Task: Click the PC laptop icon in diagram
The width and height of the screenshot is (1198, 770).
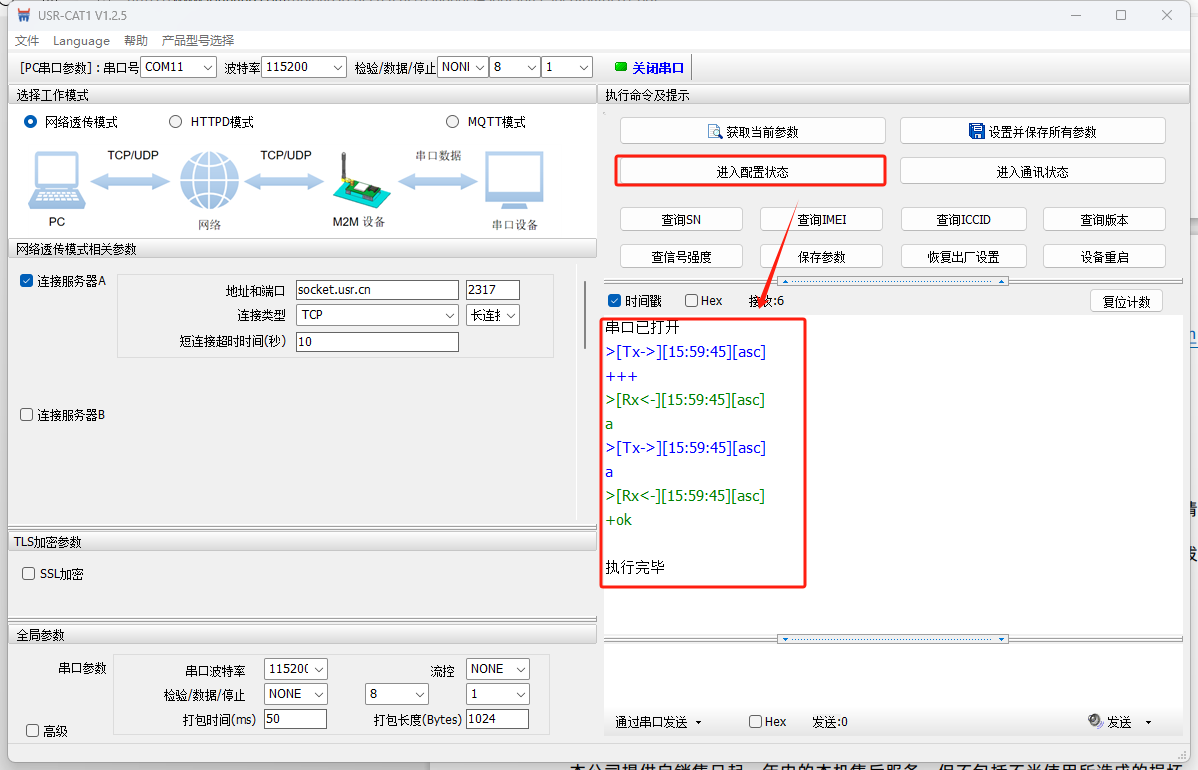Action: pos(57,180)
